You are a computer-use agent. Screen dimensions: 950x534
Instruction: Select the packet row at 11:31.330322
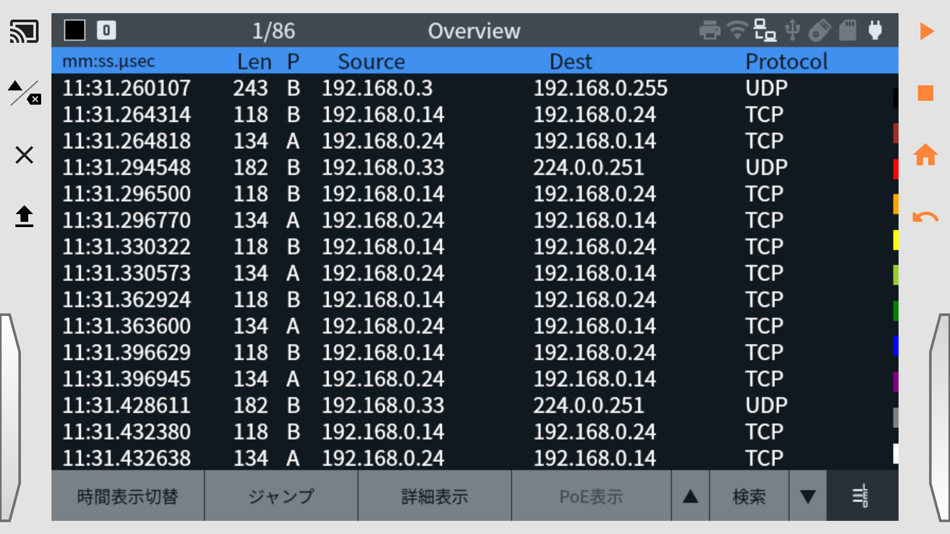click(x=473, y=247)
